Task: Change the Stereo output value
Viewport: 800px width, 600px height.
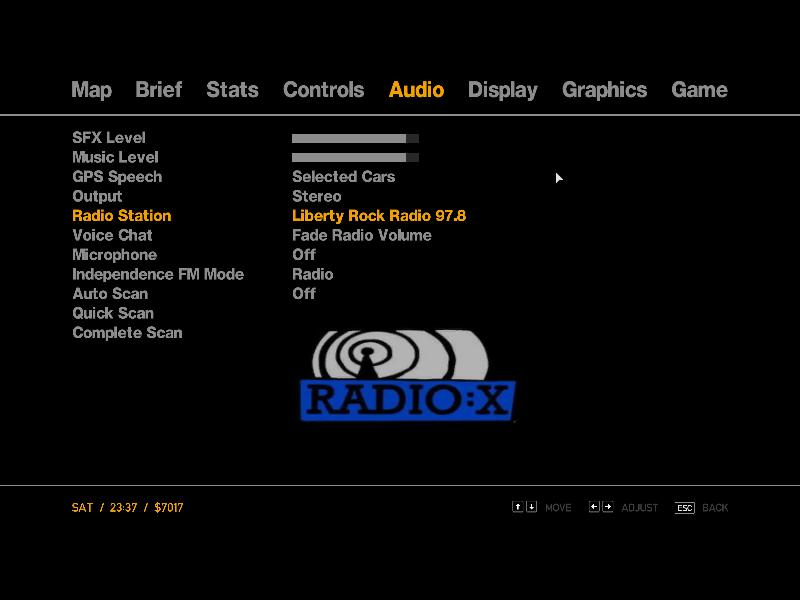Action: (317, 196)
